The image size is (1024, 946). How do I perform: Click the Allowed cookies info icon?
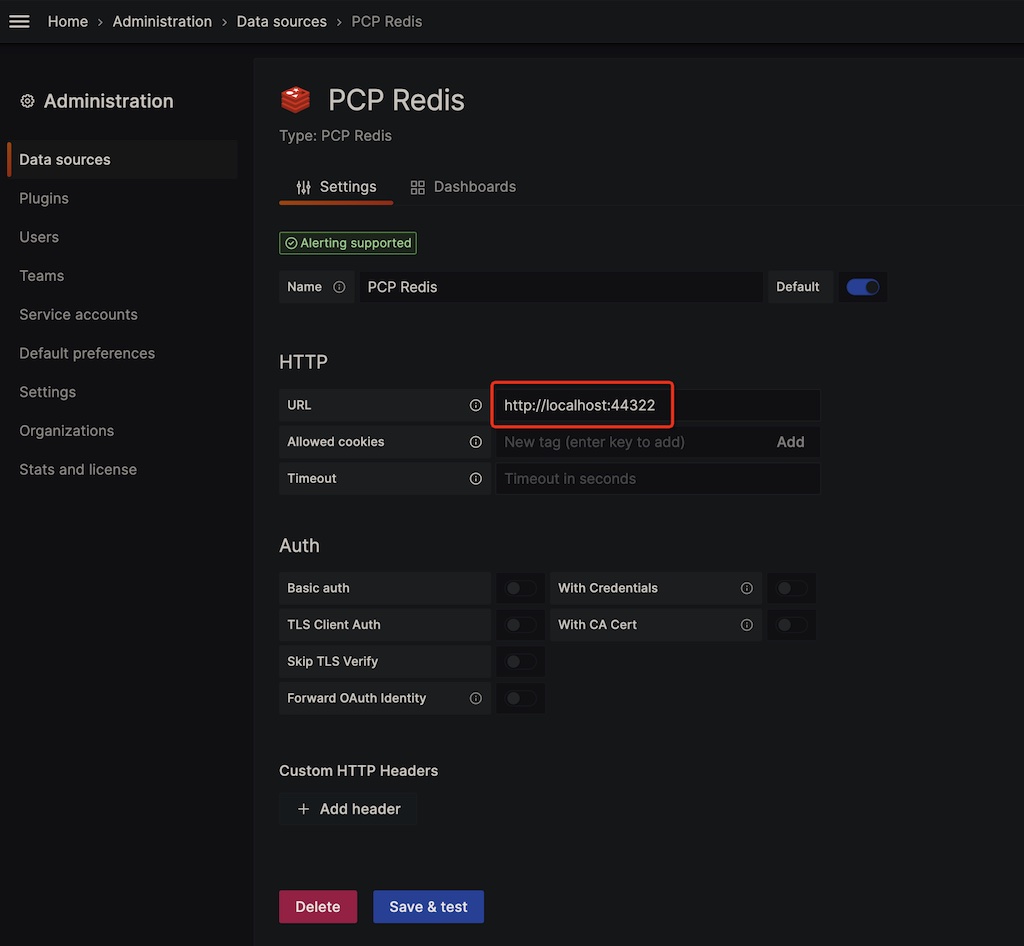[x=475, y=442]
